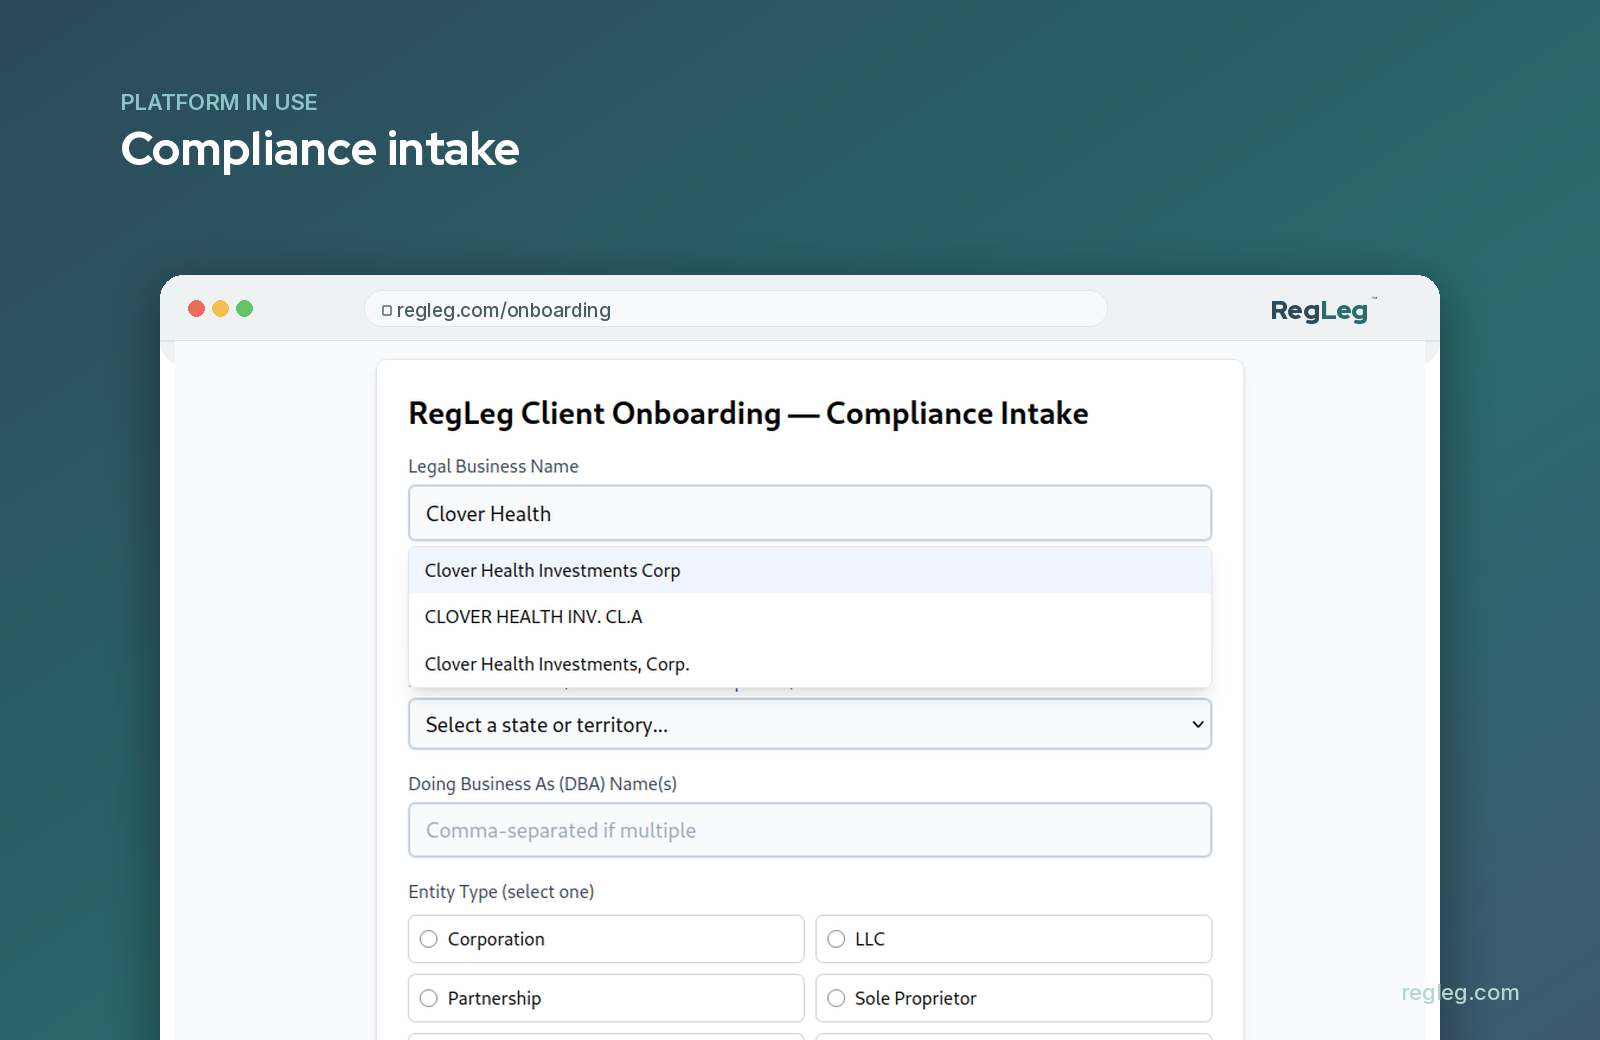Select the LLC entity type
Image resolution: width=1600 pixels, height=1040 pixels.
(1014, 939)
